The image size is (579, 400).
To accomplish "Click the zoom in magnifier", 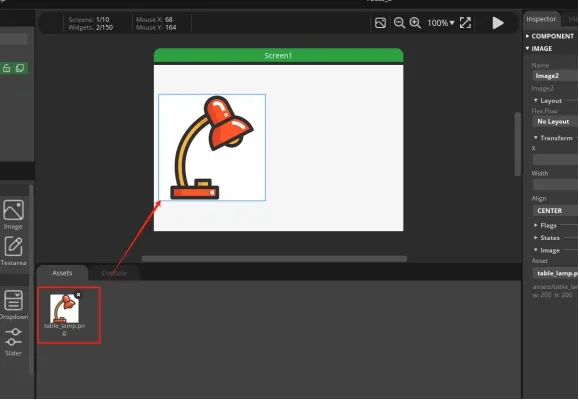I will point(415,23).
